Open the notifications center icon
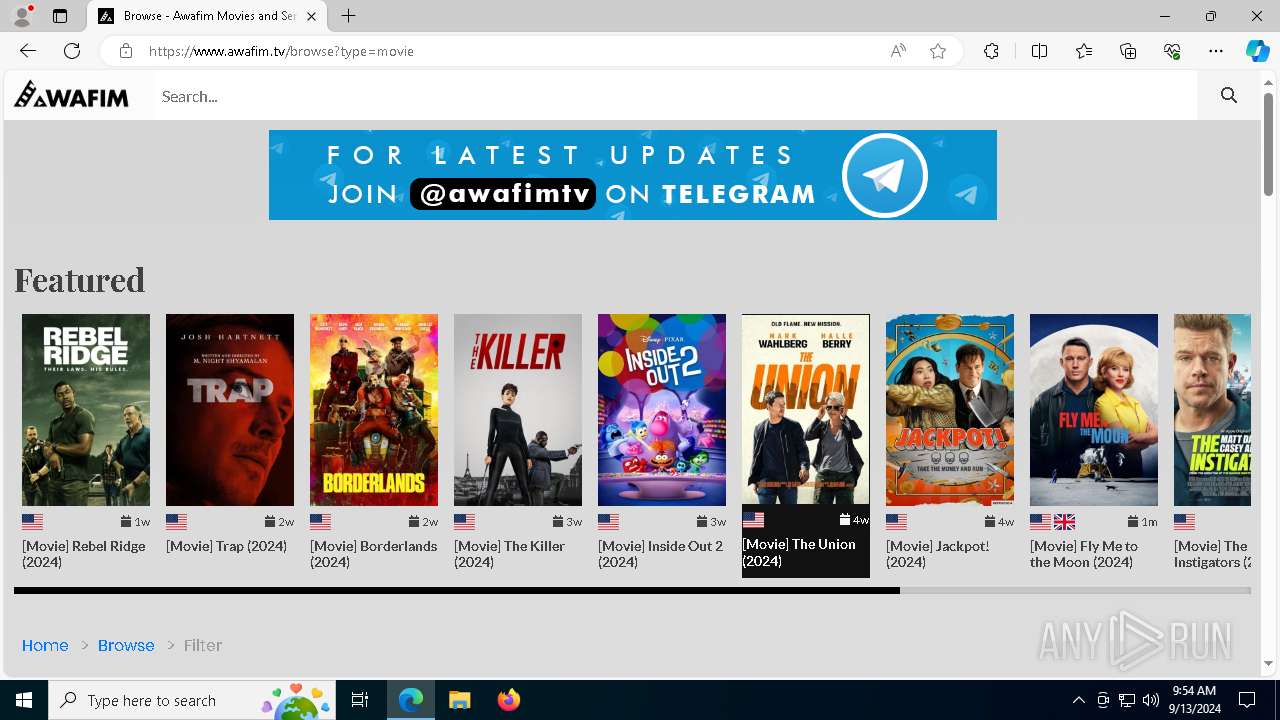 coord(1247,700)
